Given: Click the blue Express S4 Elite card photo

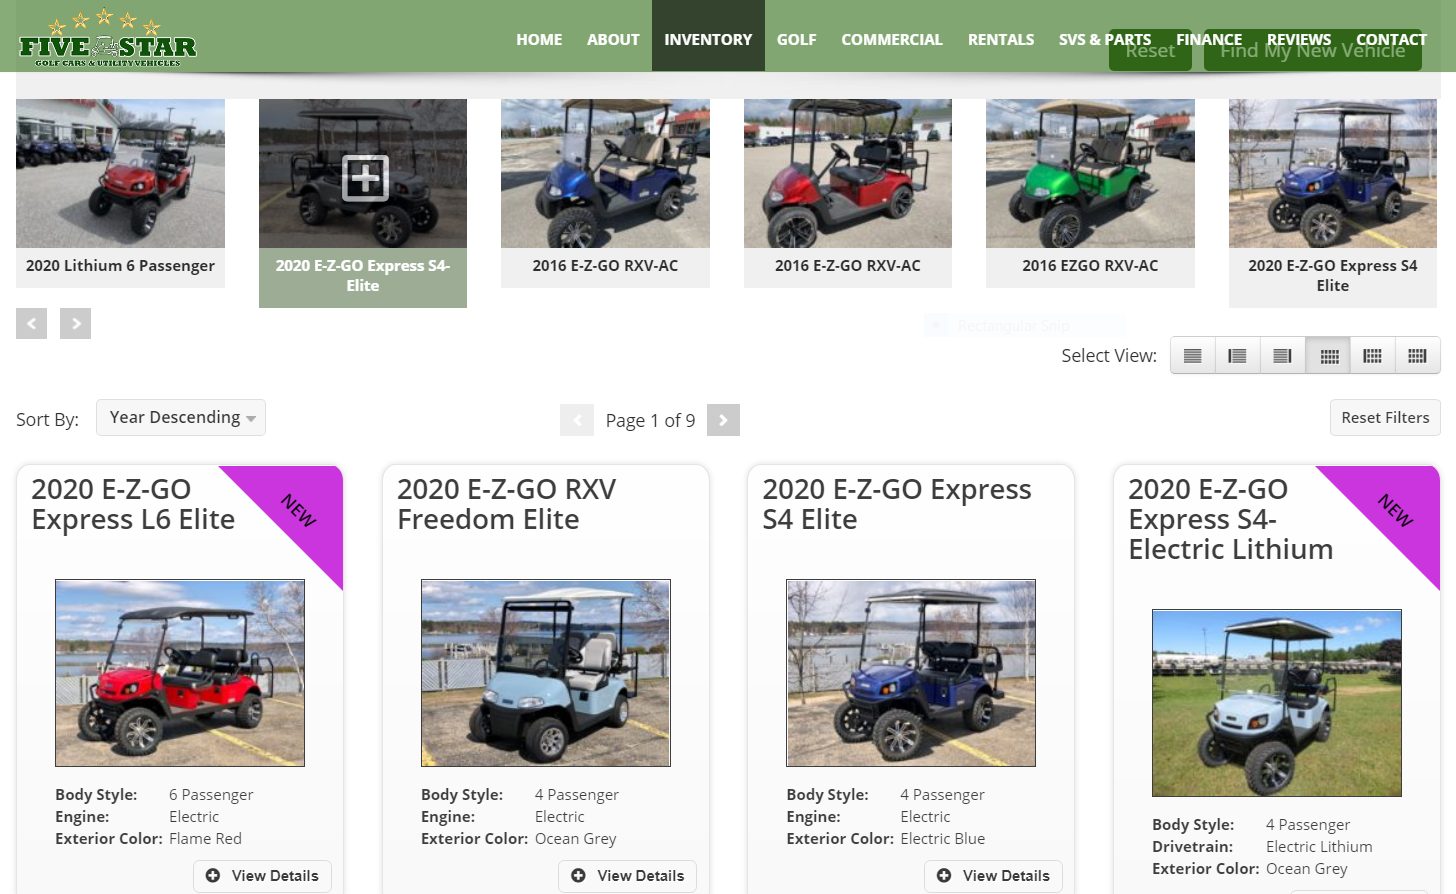Looking at the screenshot, I should click(x=911, y=673).
